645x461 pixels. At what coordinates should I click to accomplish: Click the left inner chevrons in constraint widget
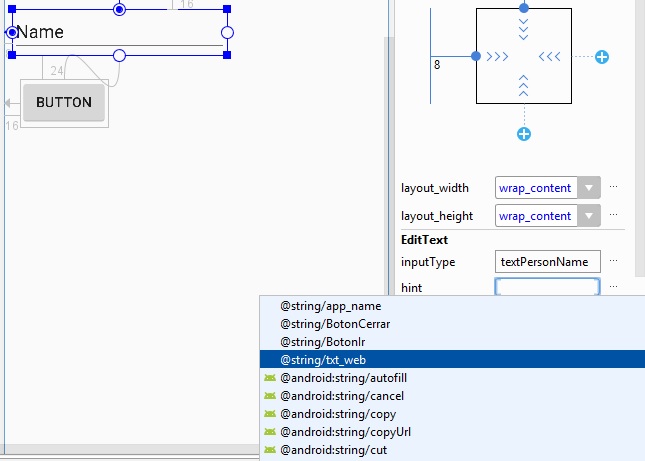497,56
